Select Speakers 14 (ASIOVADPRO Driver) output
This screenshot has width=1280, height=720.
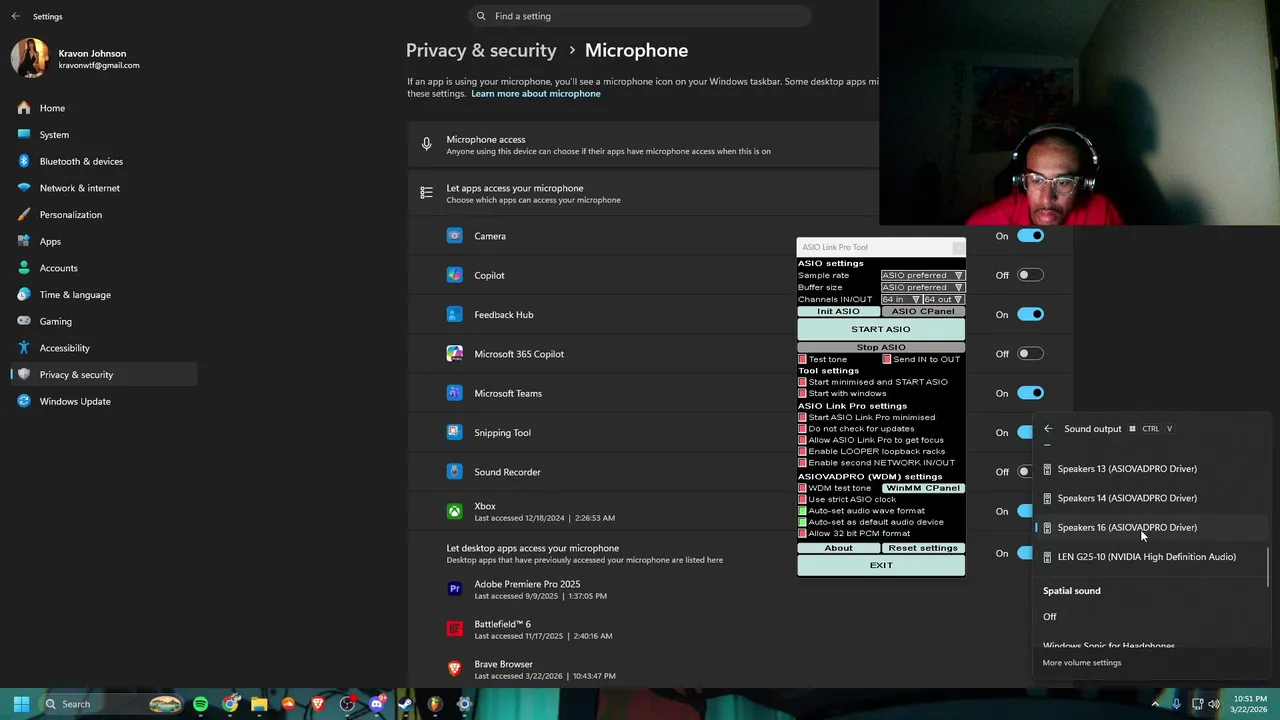click(x=1151, y=498)
